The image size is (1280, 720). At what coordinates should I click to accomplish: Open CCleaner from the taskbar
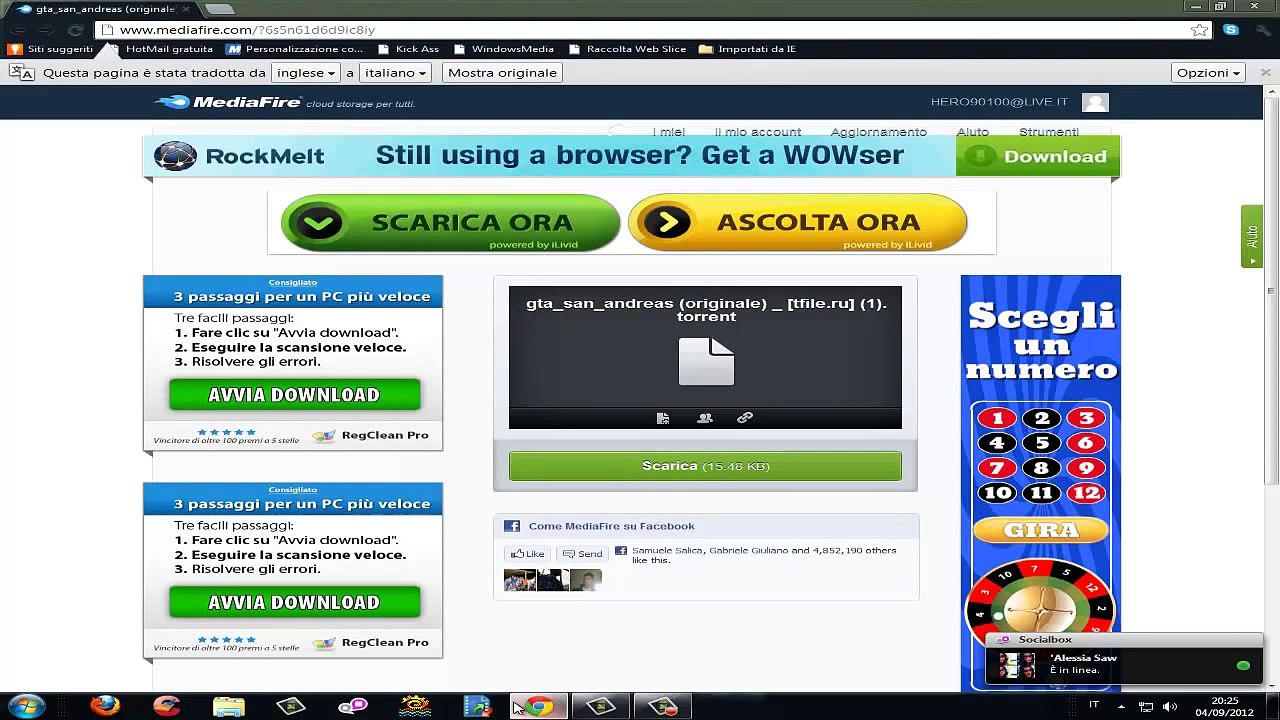click(x=166, y=707)
